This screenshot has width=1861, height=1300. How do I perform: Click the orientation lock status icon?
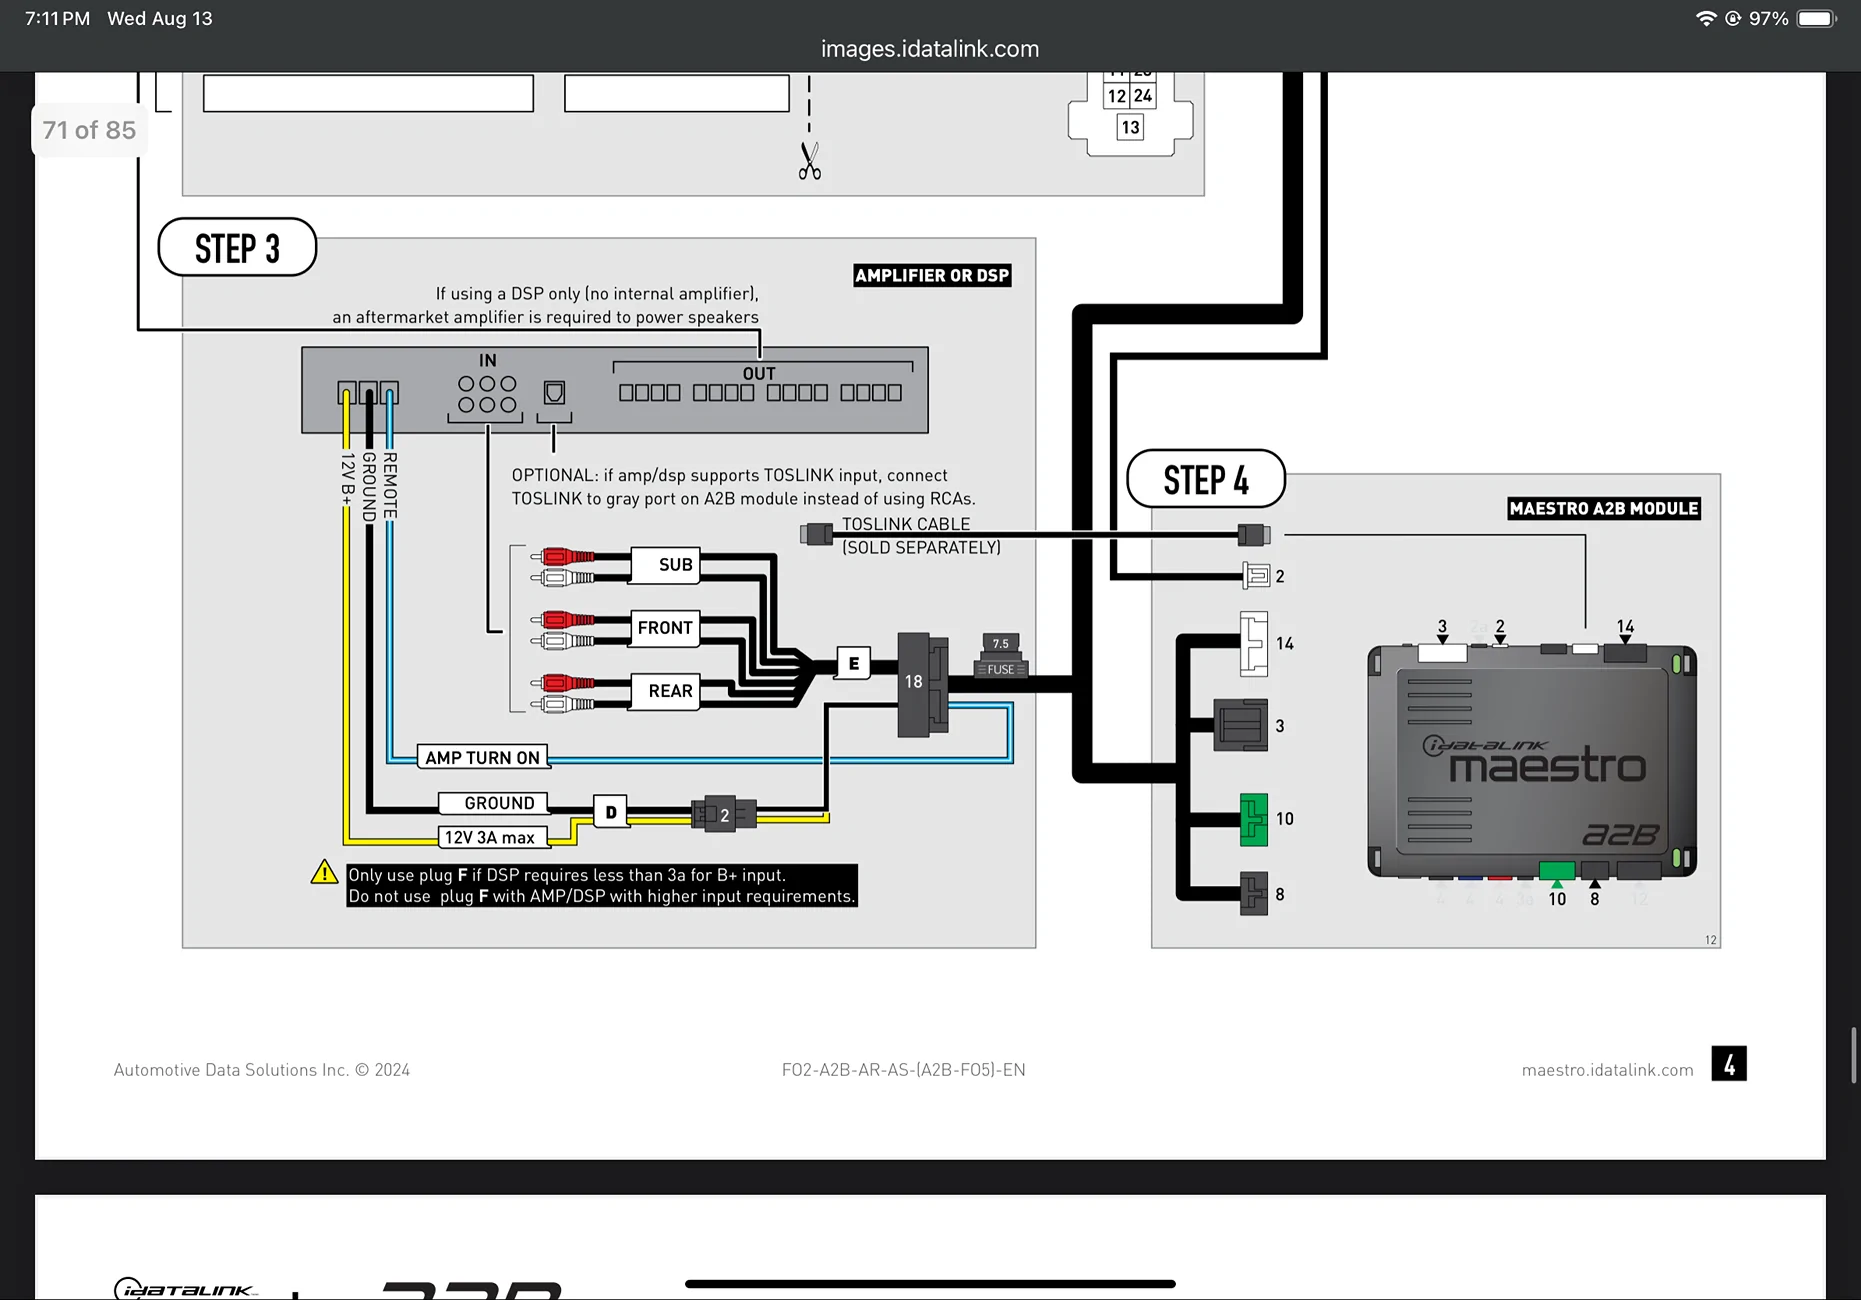[1733, 18]
